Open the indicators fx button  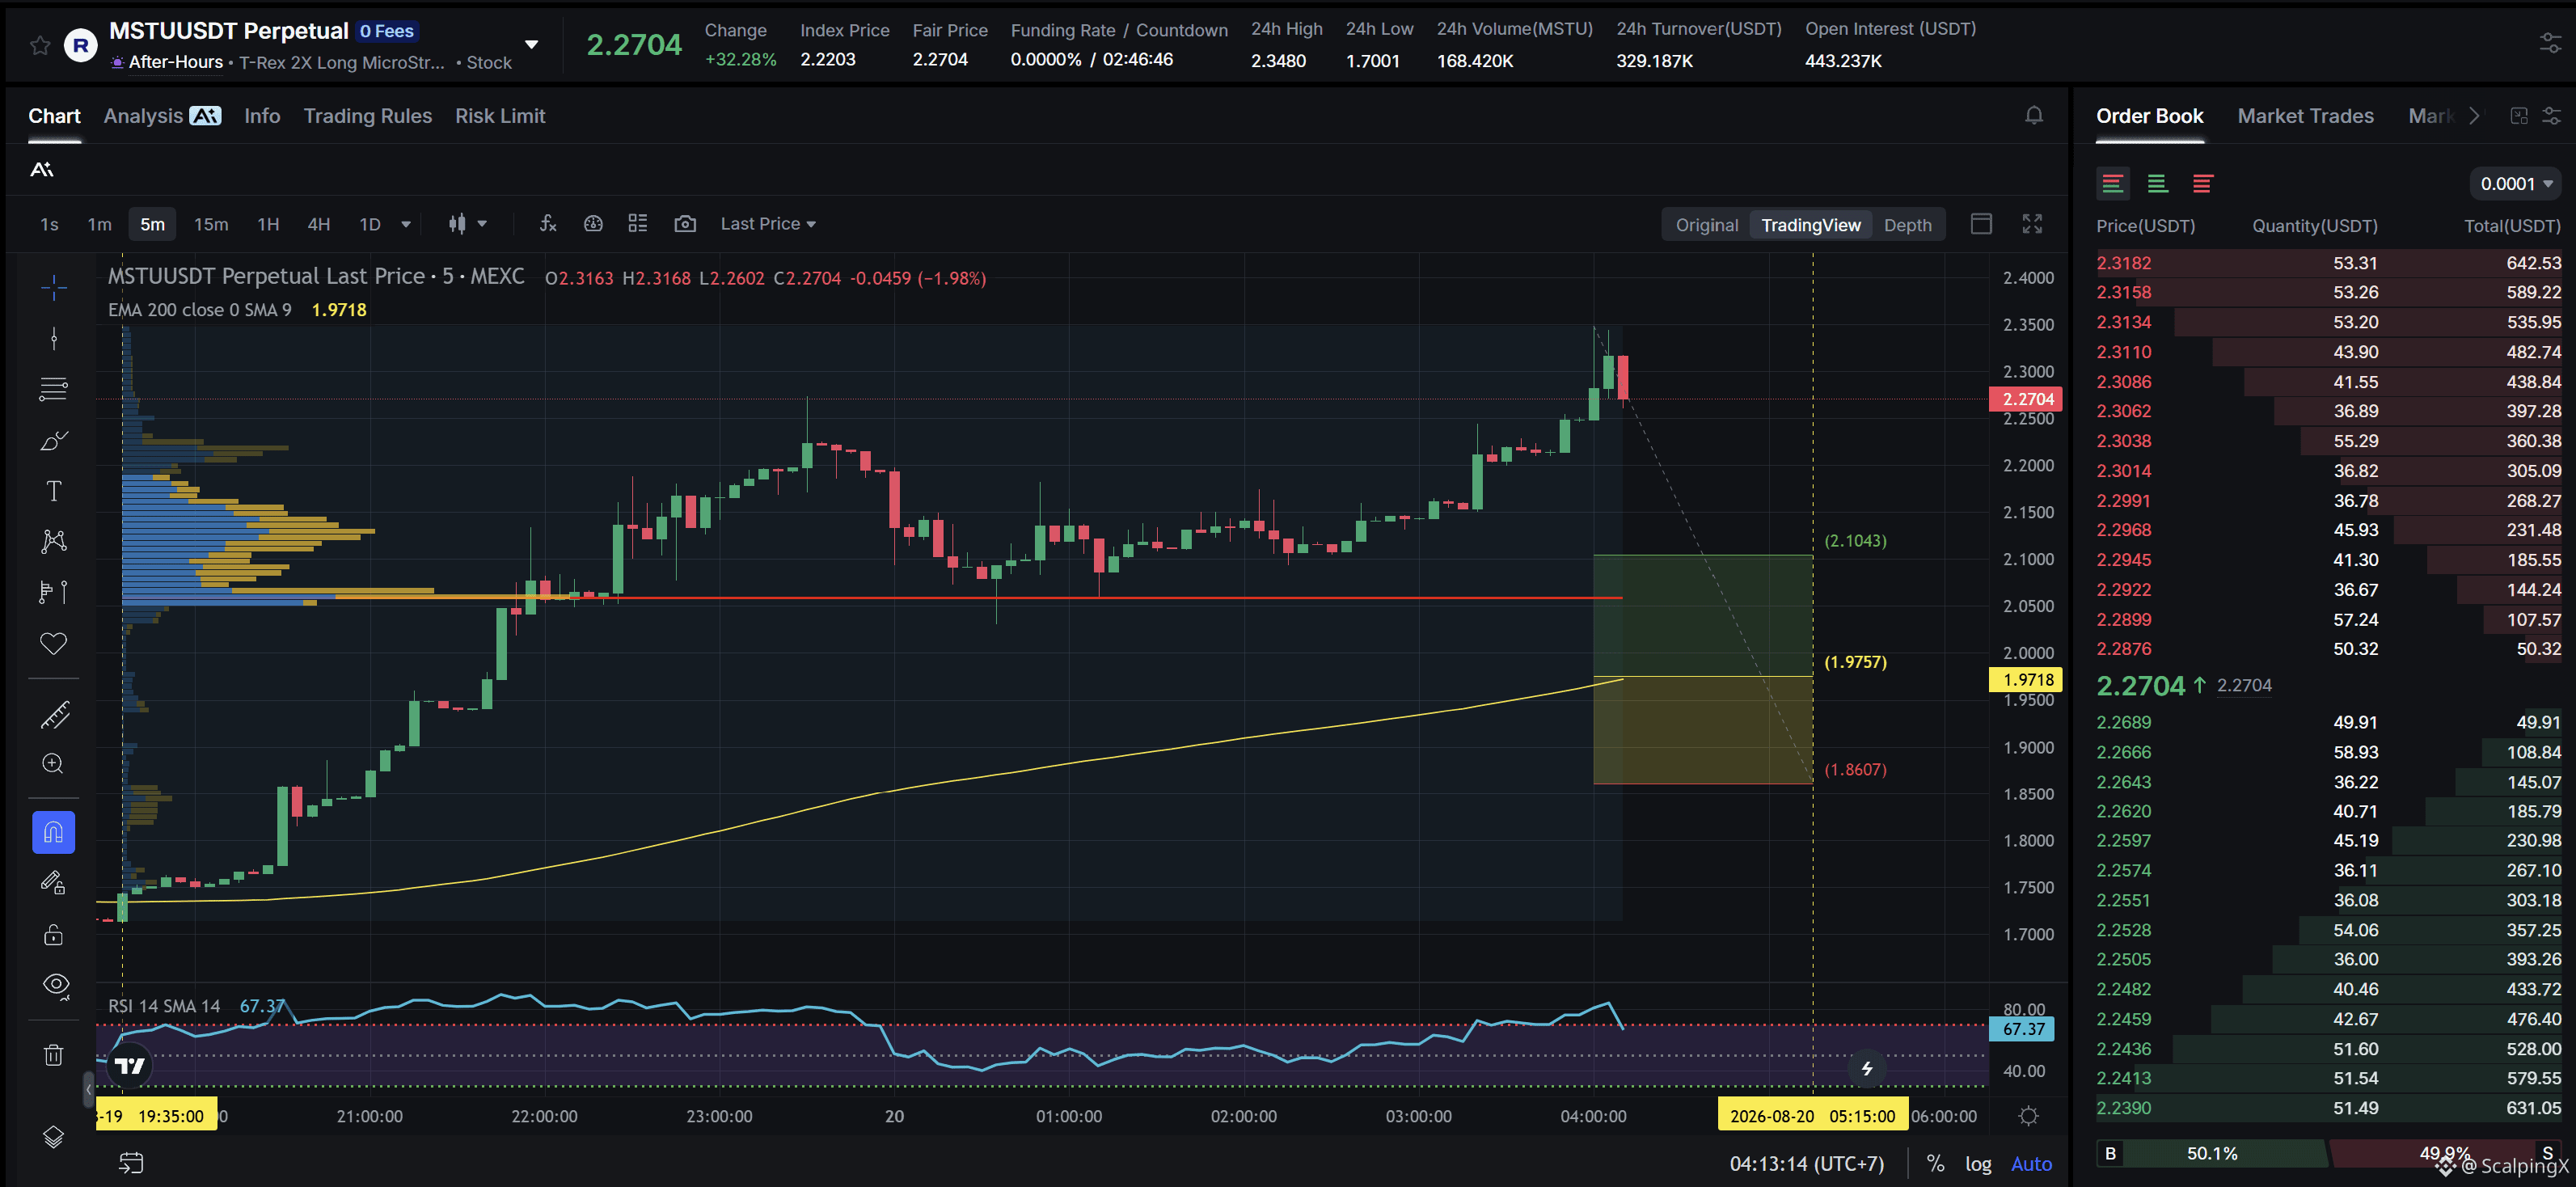(548, 224)
